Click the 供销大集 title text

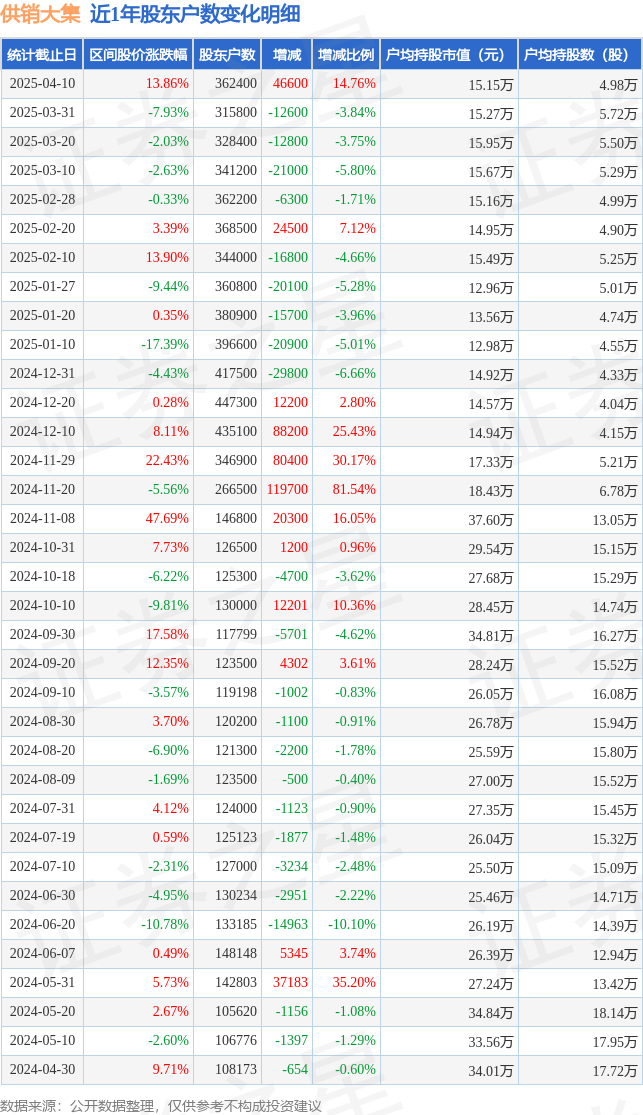point(41,14)
